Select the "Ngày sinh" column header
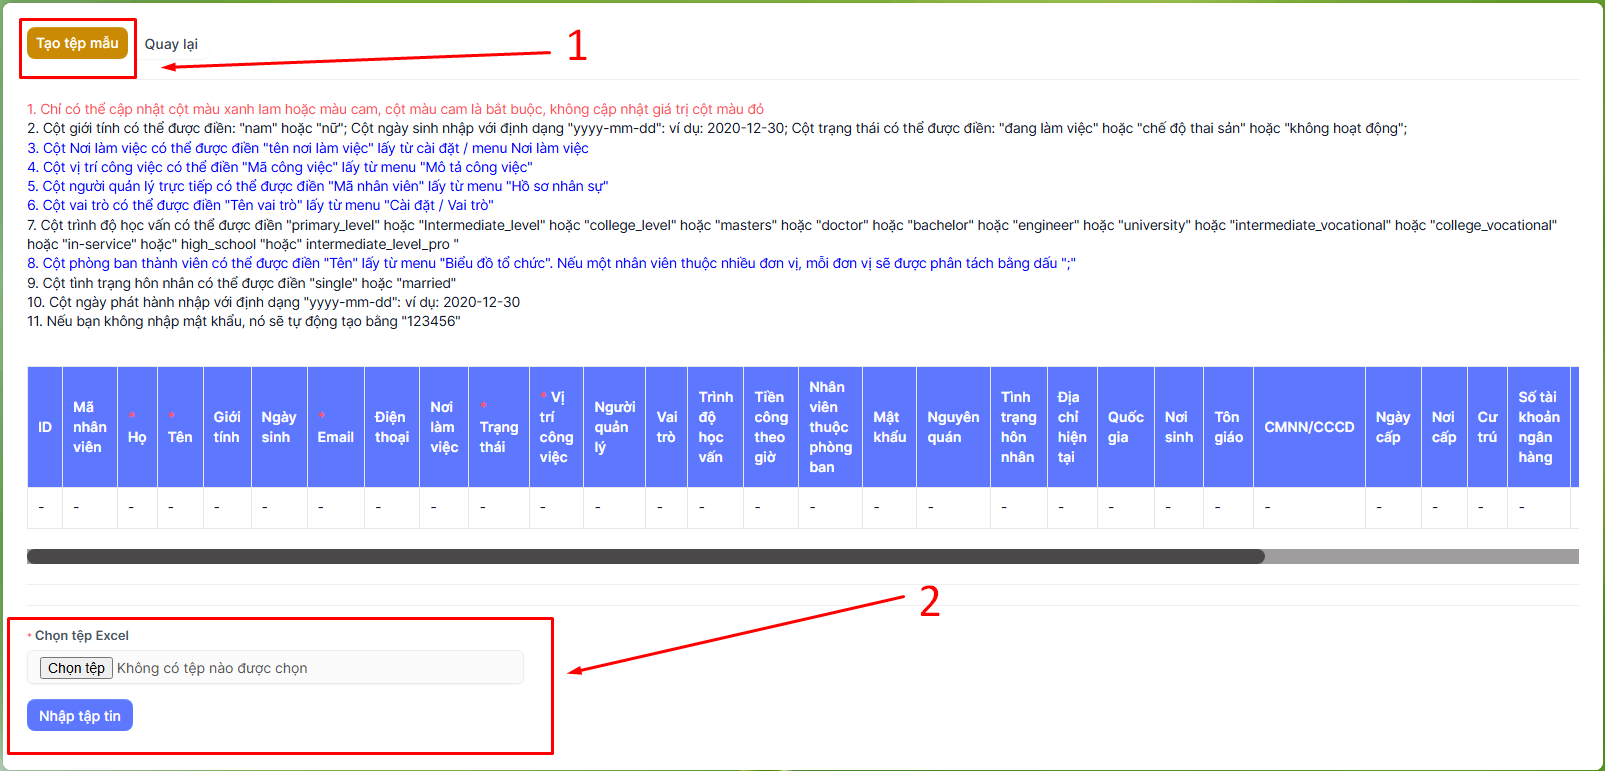 pos(278,427)
